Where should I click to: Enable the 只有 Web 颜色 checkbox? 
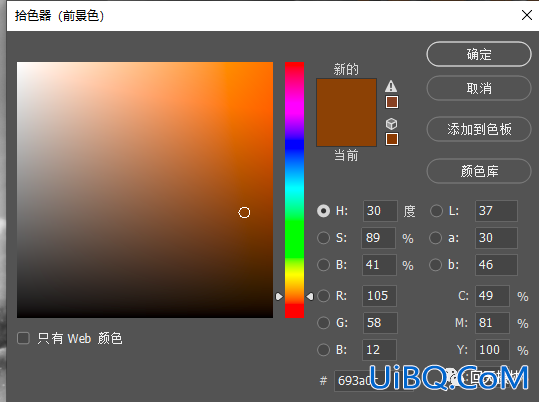[23, 338]
